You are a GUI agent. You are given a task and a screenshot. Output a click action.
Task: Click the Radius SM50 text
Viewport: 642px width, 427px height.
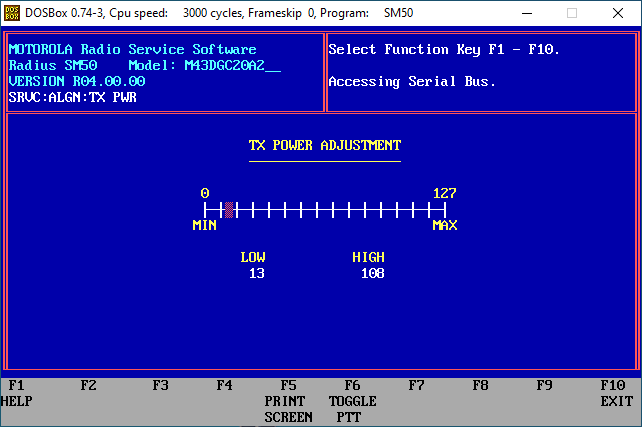click(x=53, y=66)
